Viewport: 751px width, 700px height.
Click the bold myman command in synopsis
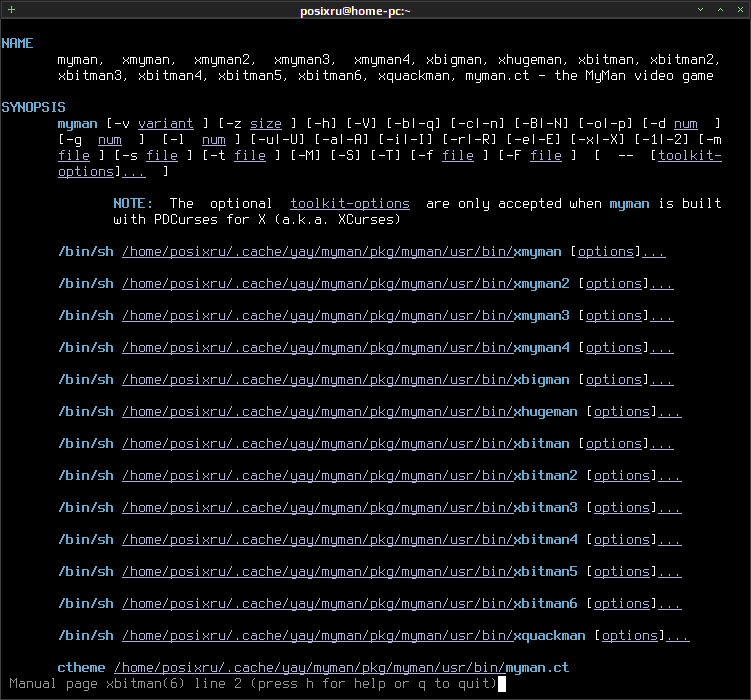point(78,124)
